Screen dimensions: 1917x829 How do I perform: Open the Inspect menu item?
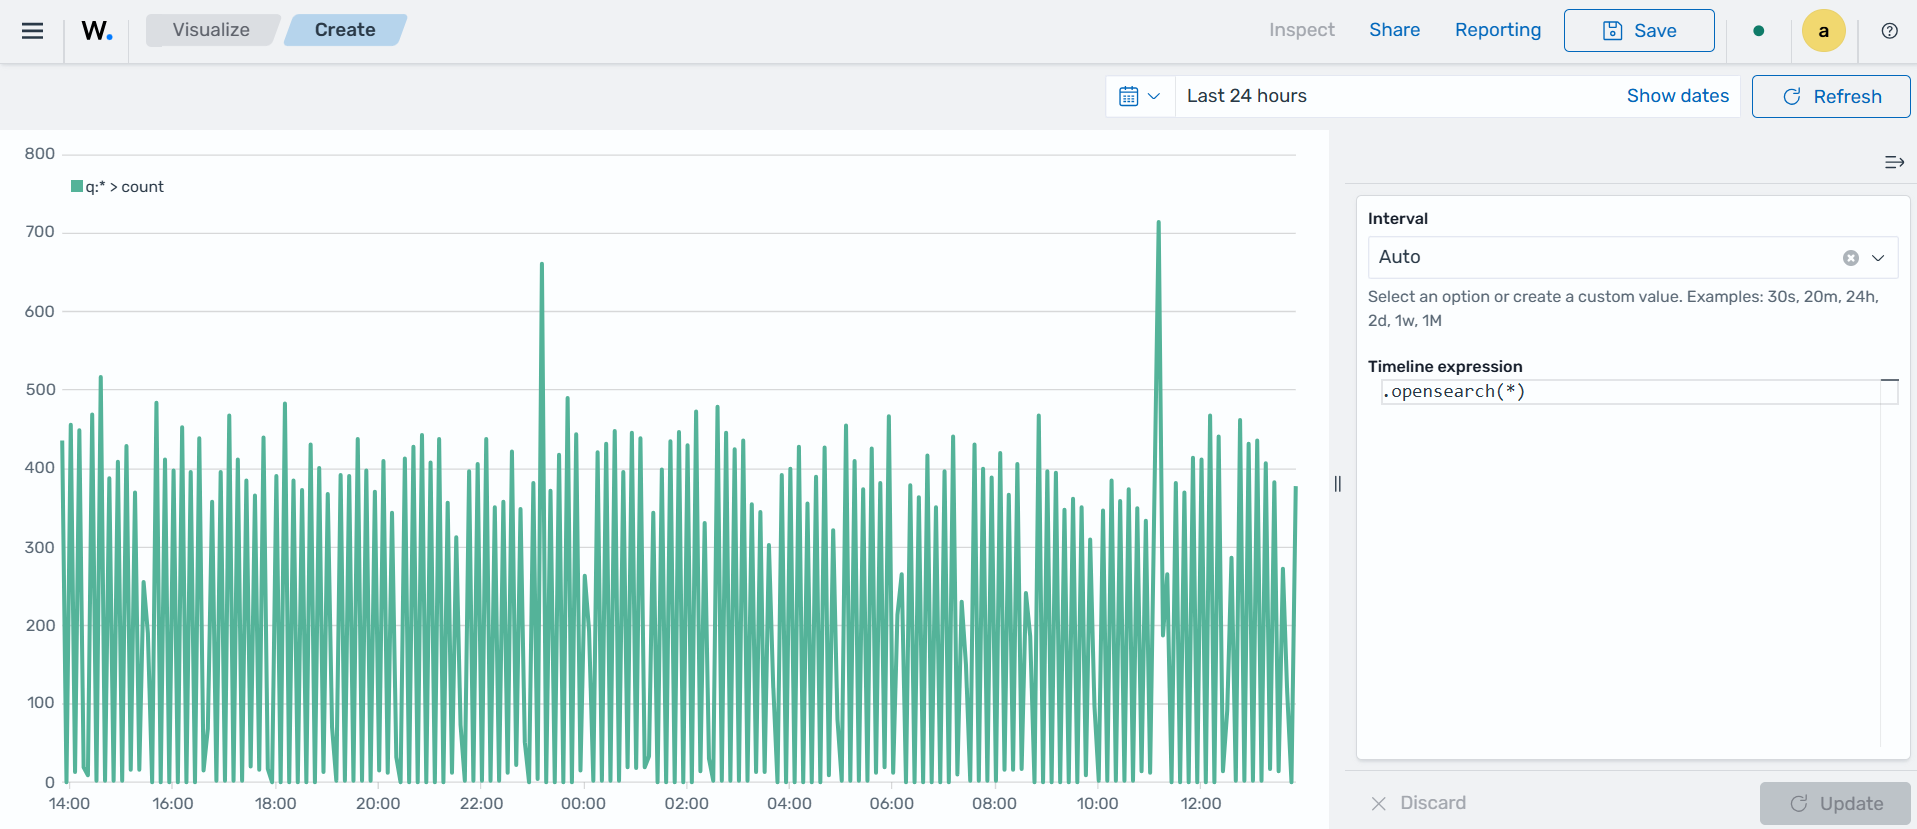pos(1301,30)
